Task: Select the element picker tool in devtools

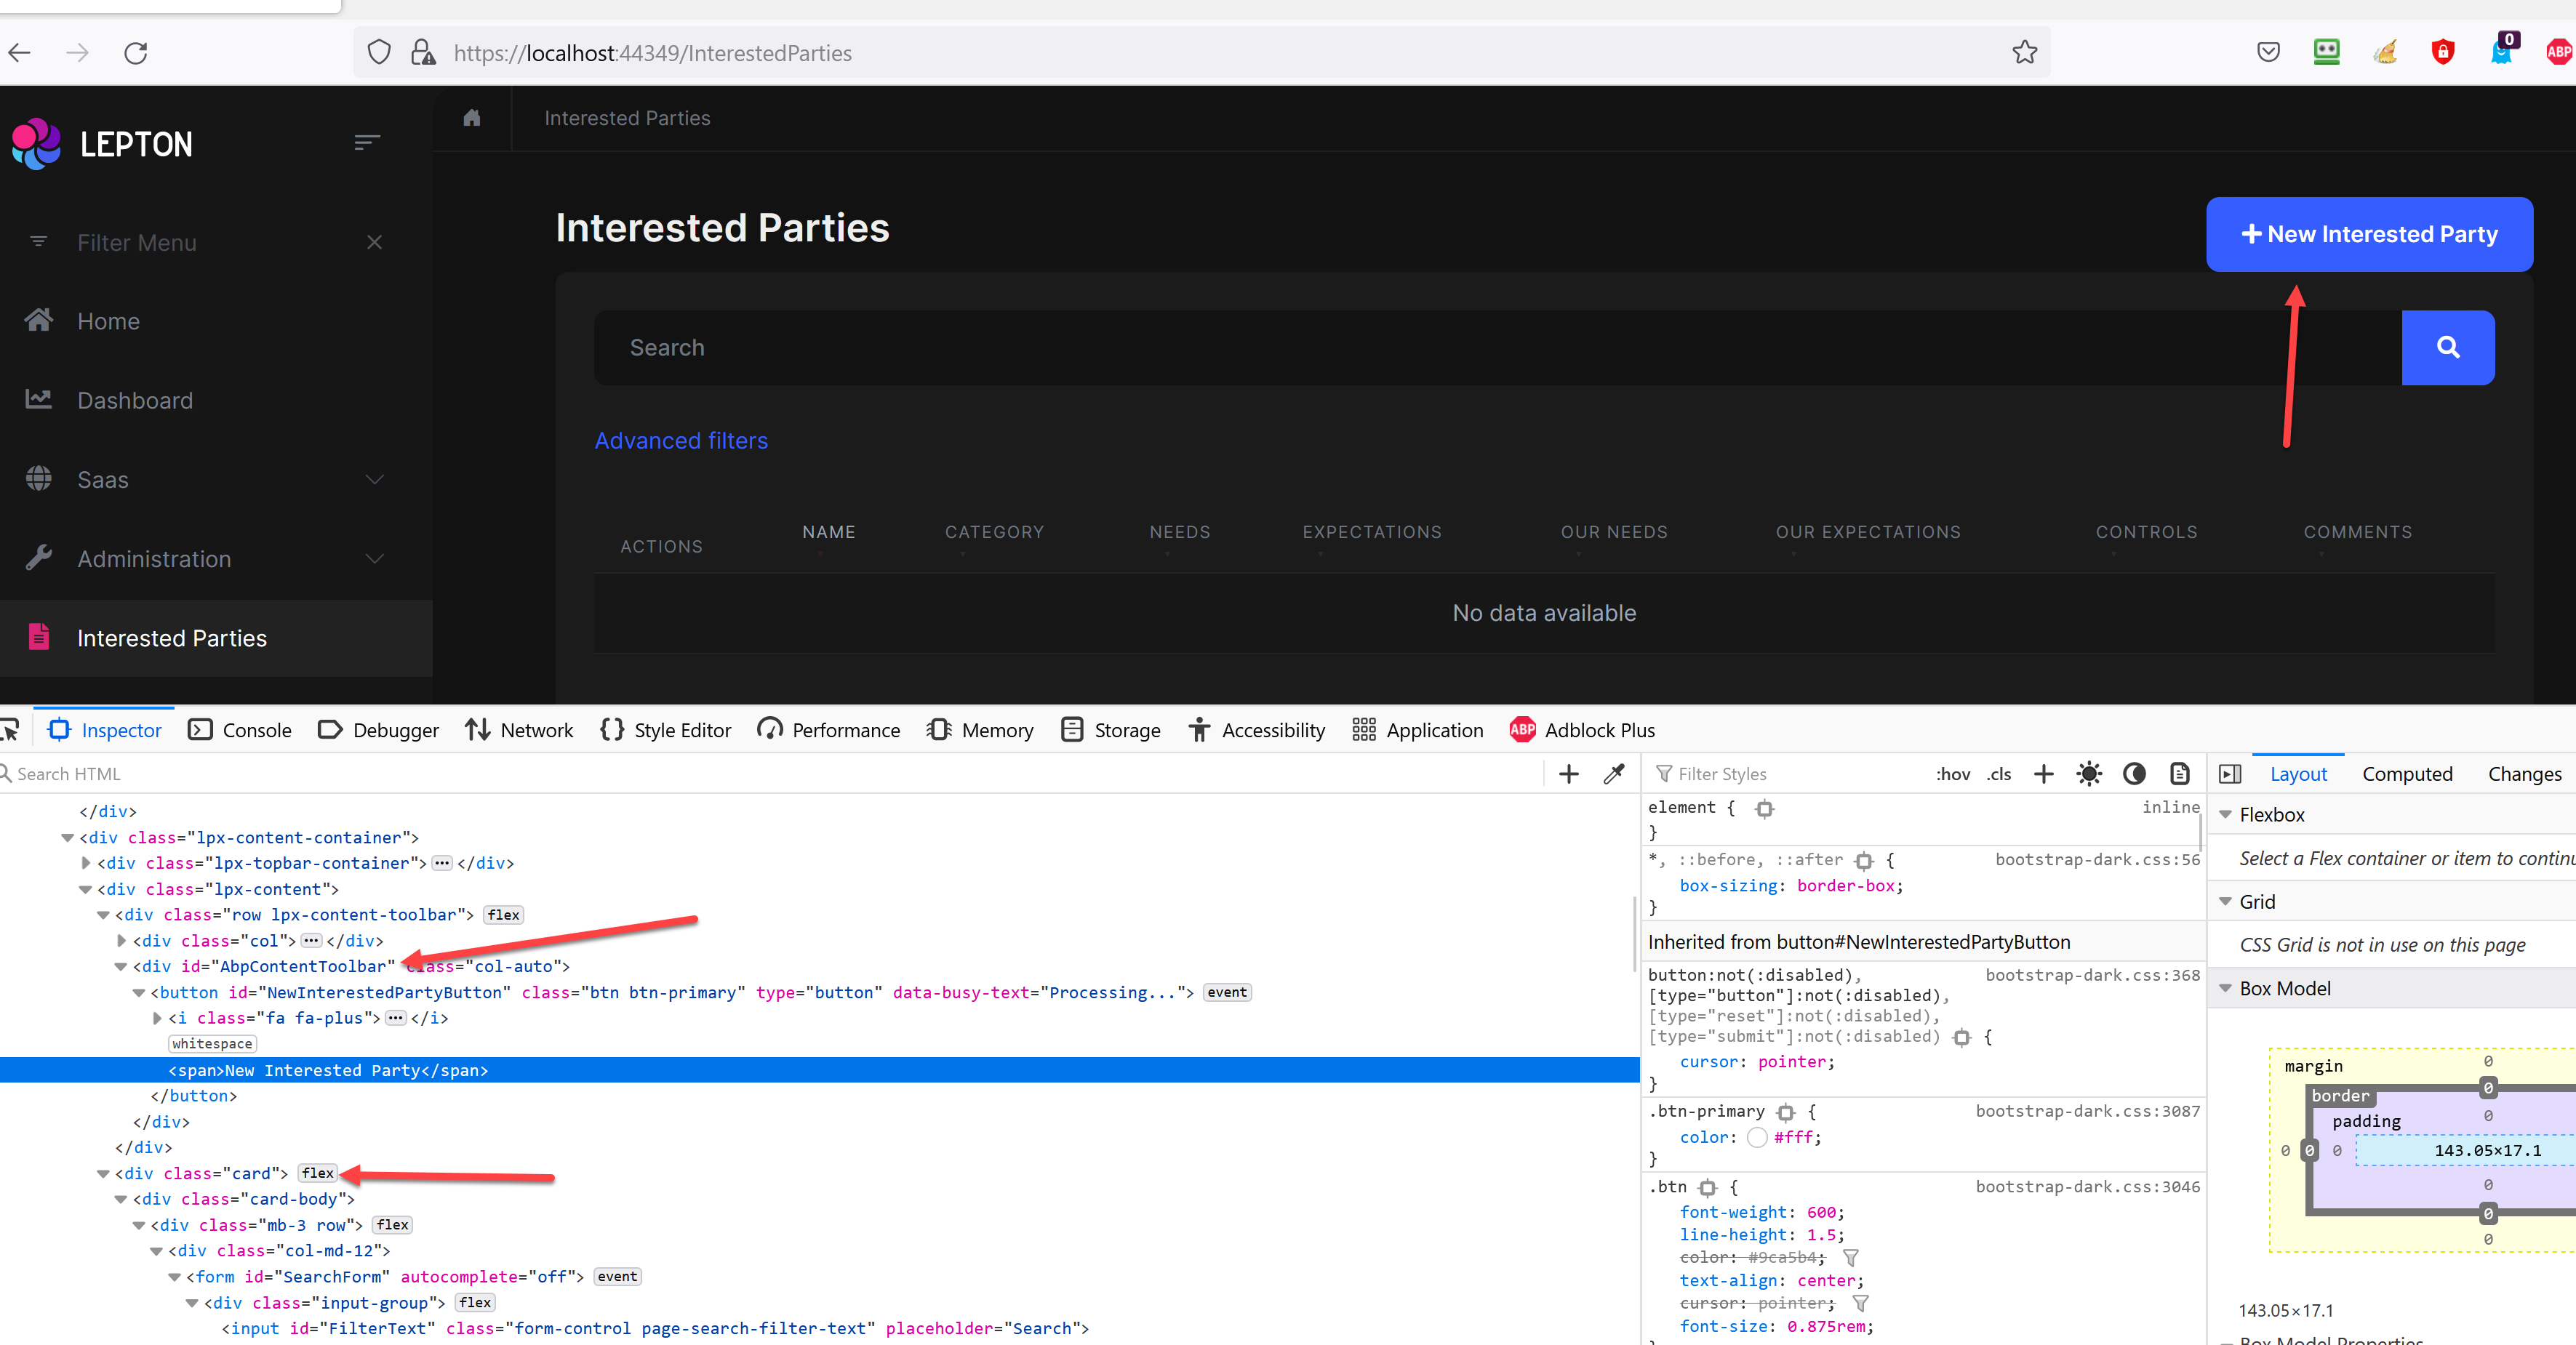Action: pos(10,729)
